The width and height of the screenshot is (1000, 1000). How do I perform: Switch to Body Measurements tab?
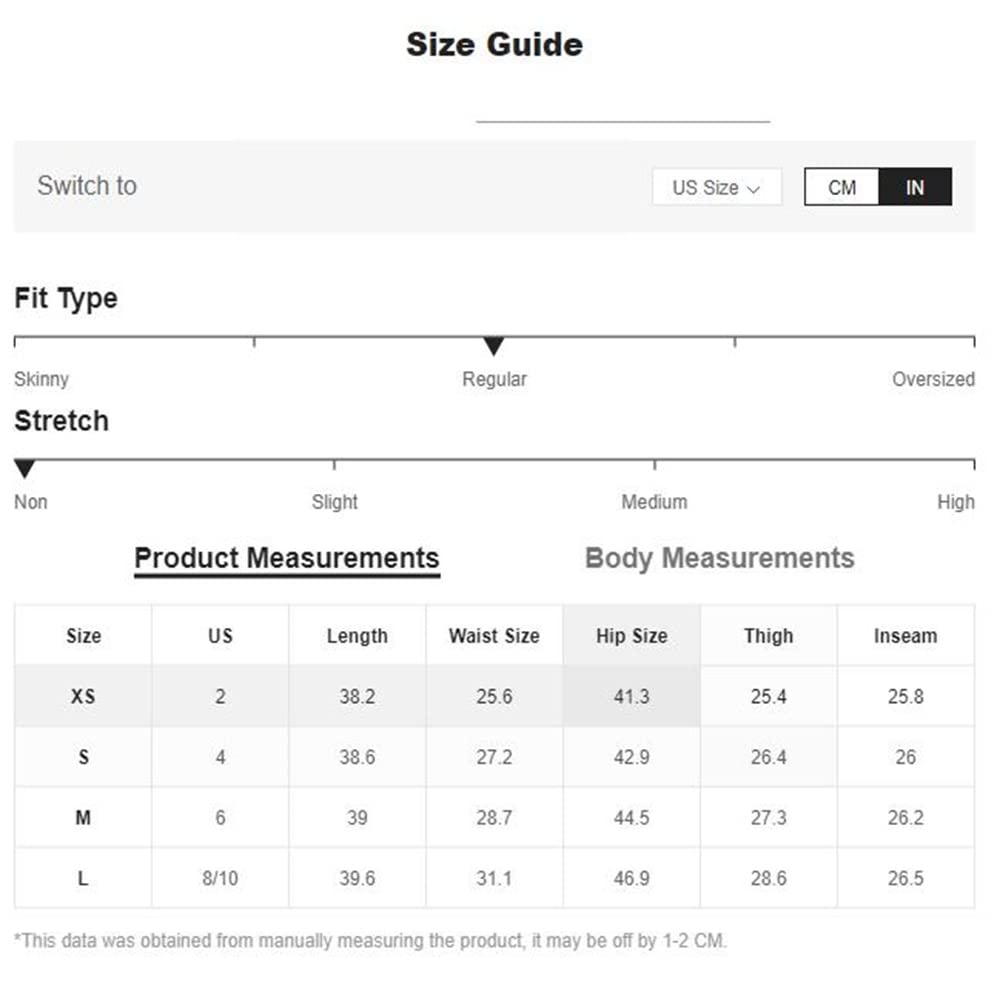pos(719,558)
